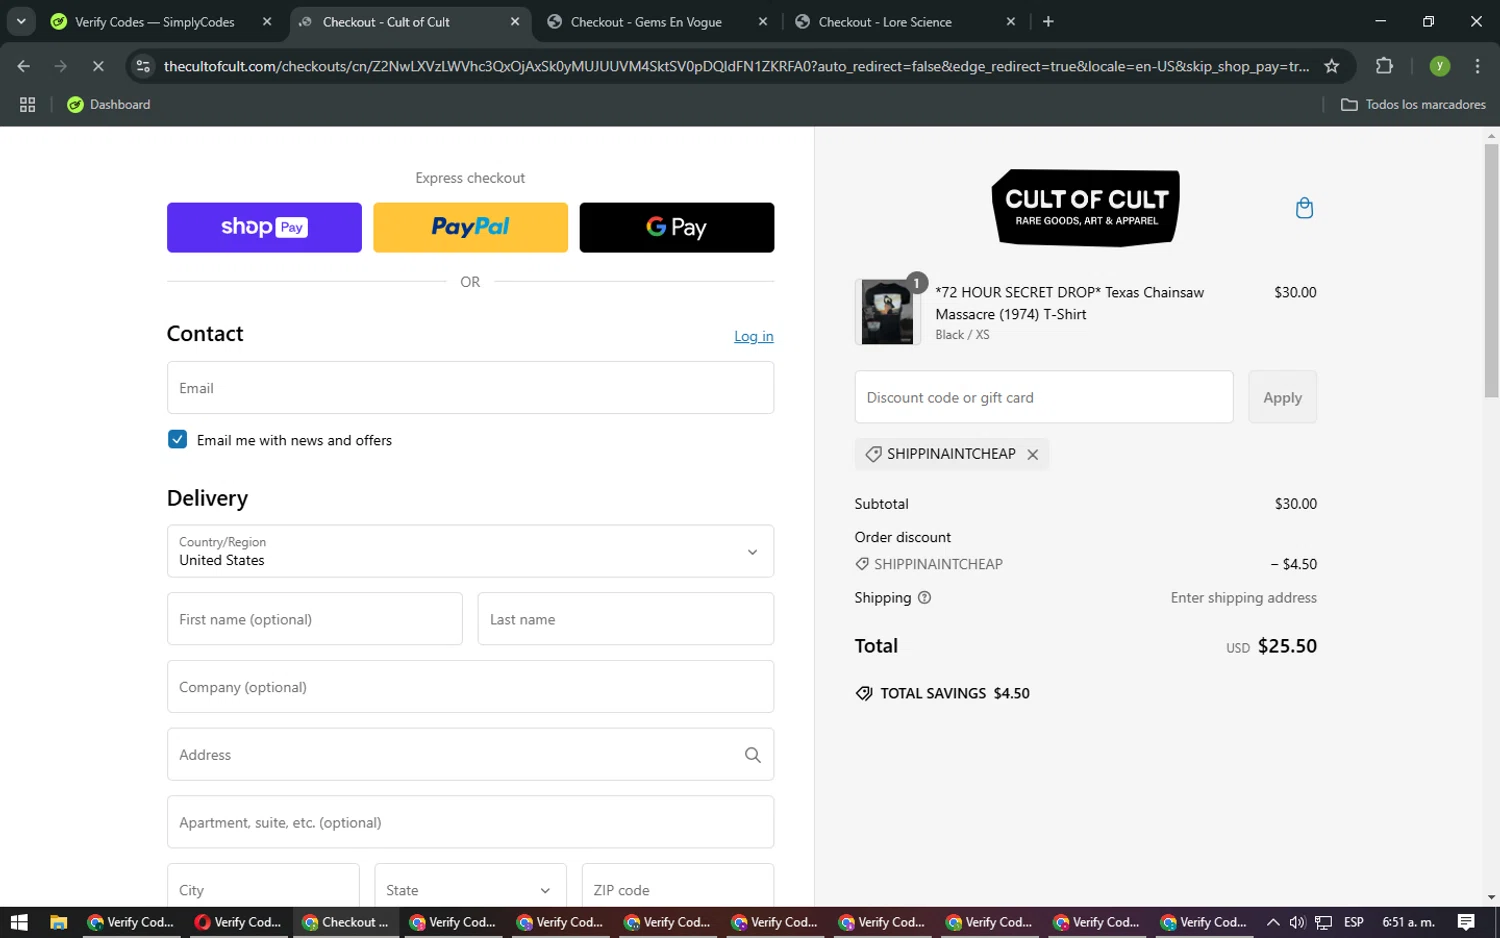Pay with Google Pay button
Image resolution: width=1500 pixels, height=938 pixels.
[x=677, y=227]
